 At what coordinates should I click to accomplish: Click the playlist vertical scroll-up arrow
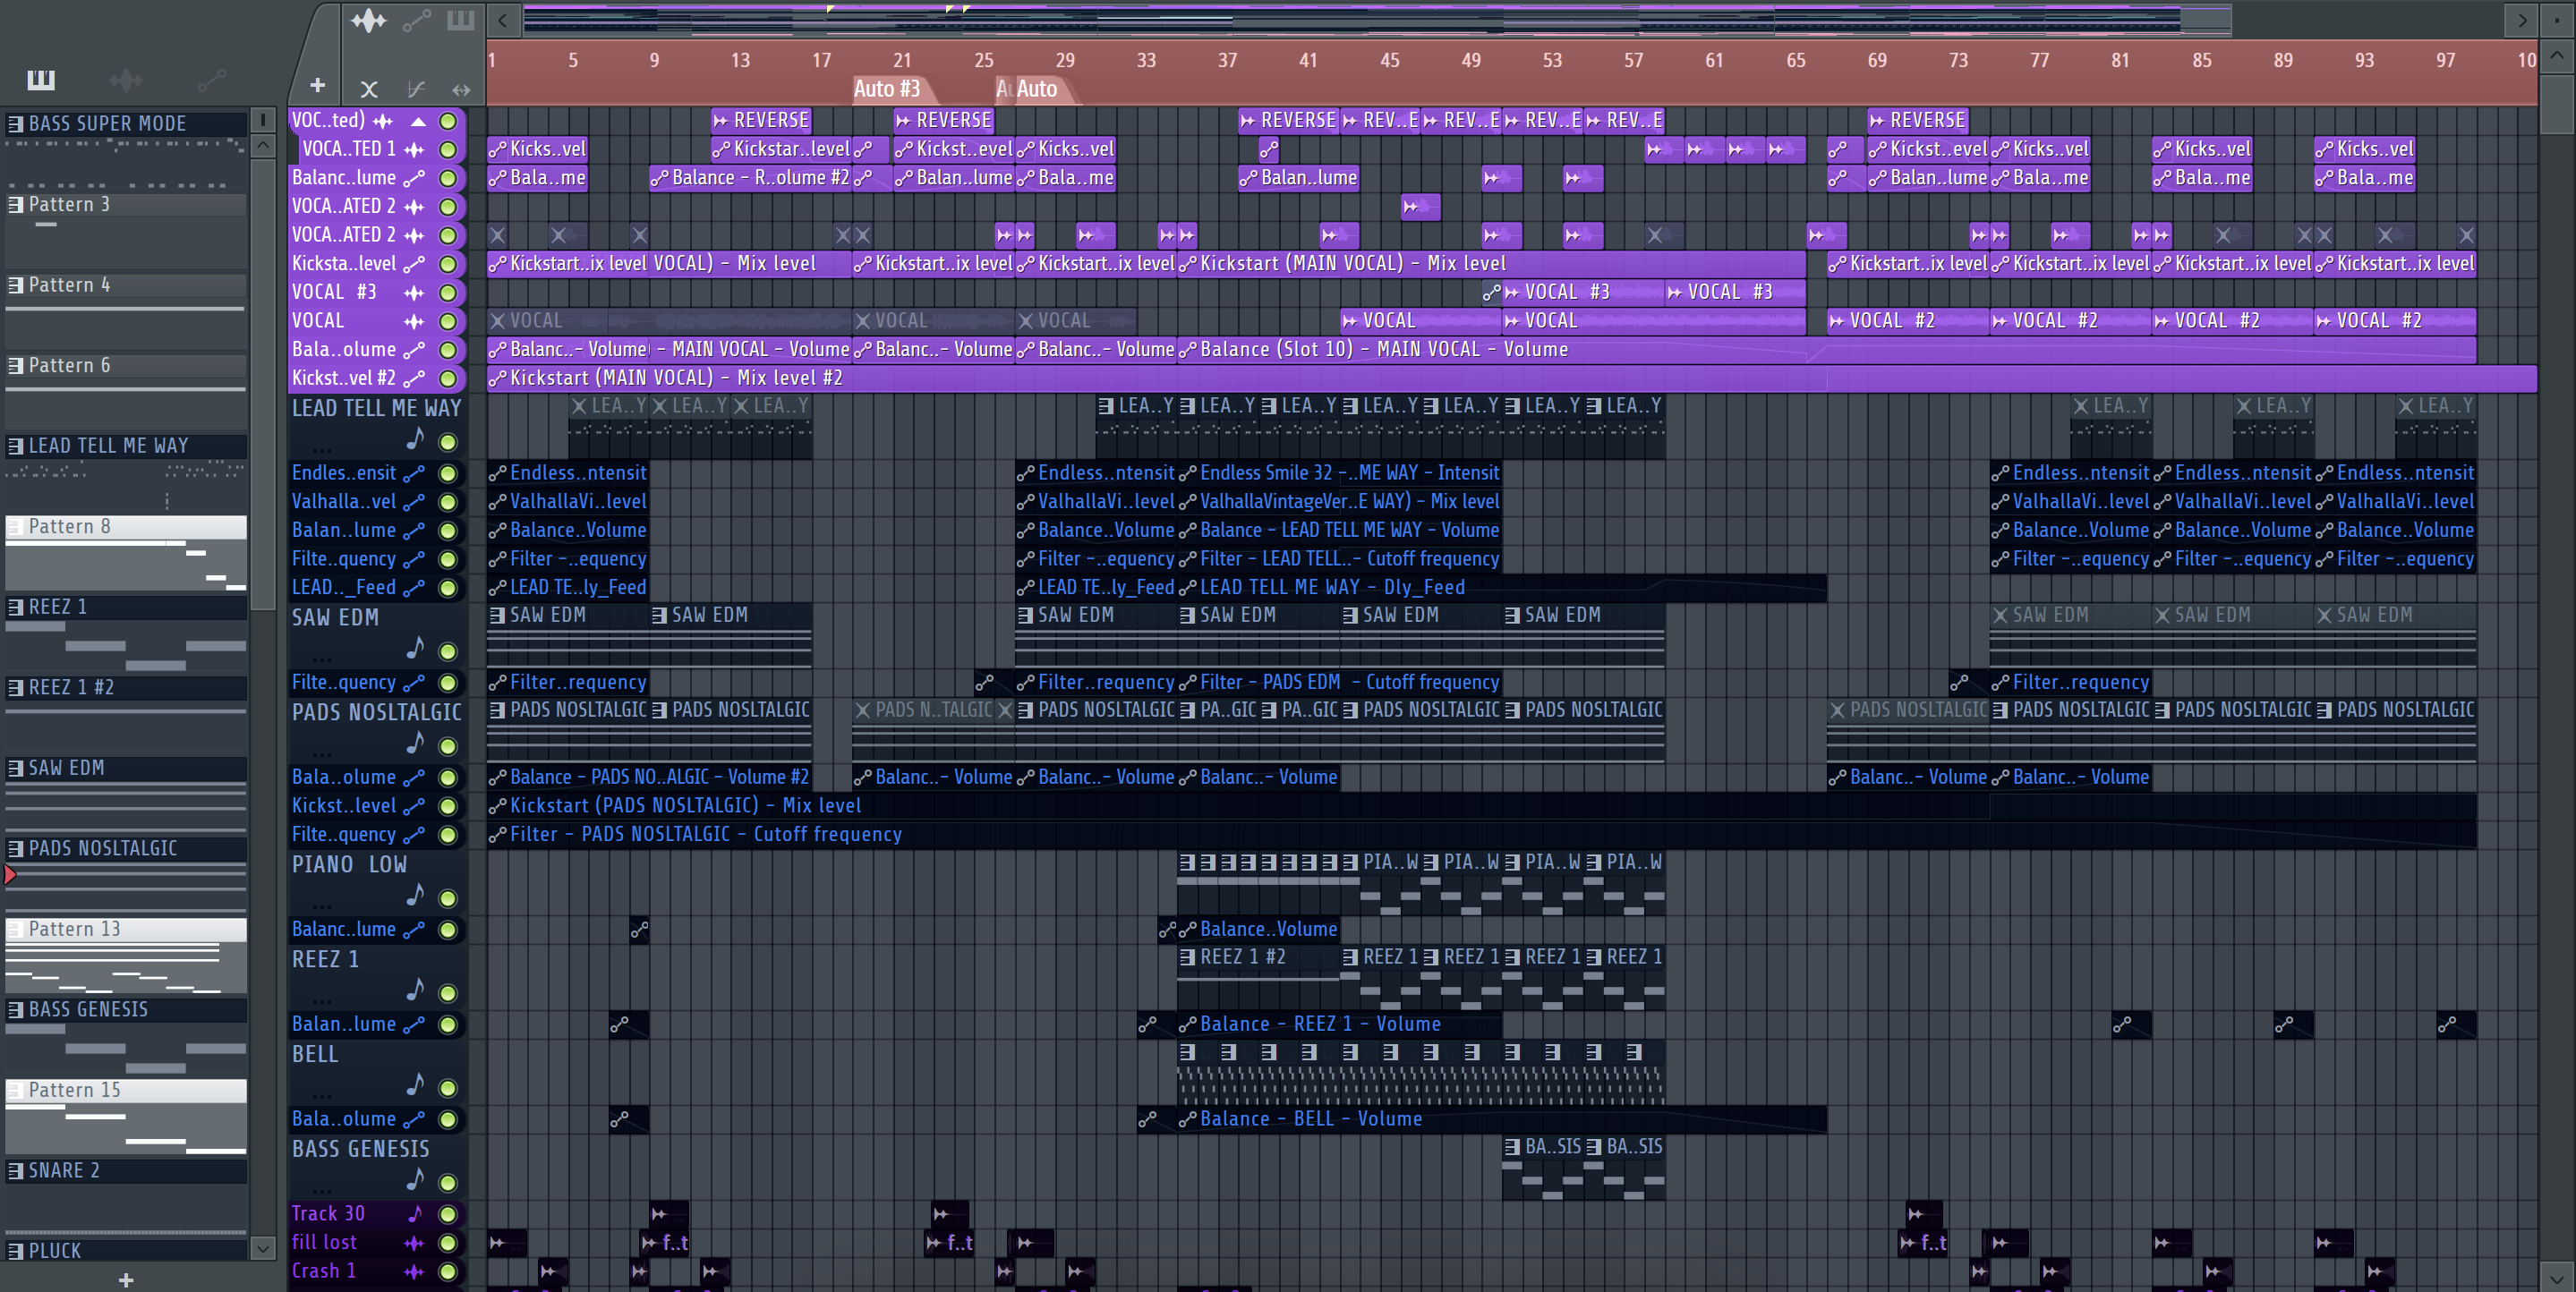pyautogui.click(x=2557, y=55)
